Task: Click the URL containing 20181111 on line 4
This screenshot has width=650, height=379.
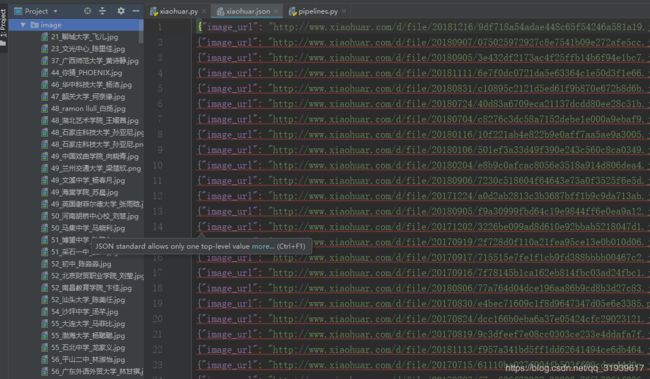Action: point(457,73)
